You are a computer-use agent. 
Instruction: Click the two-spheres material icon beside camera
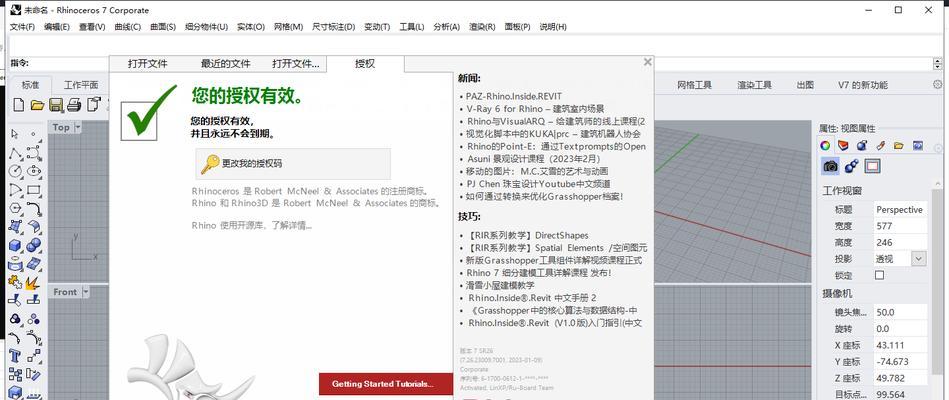point(852,166)
